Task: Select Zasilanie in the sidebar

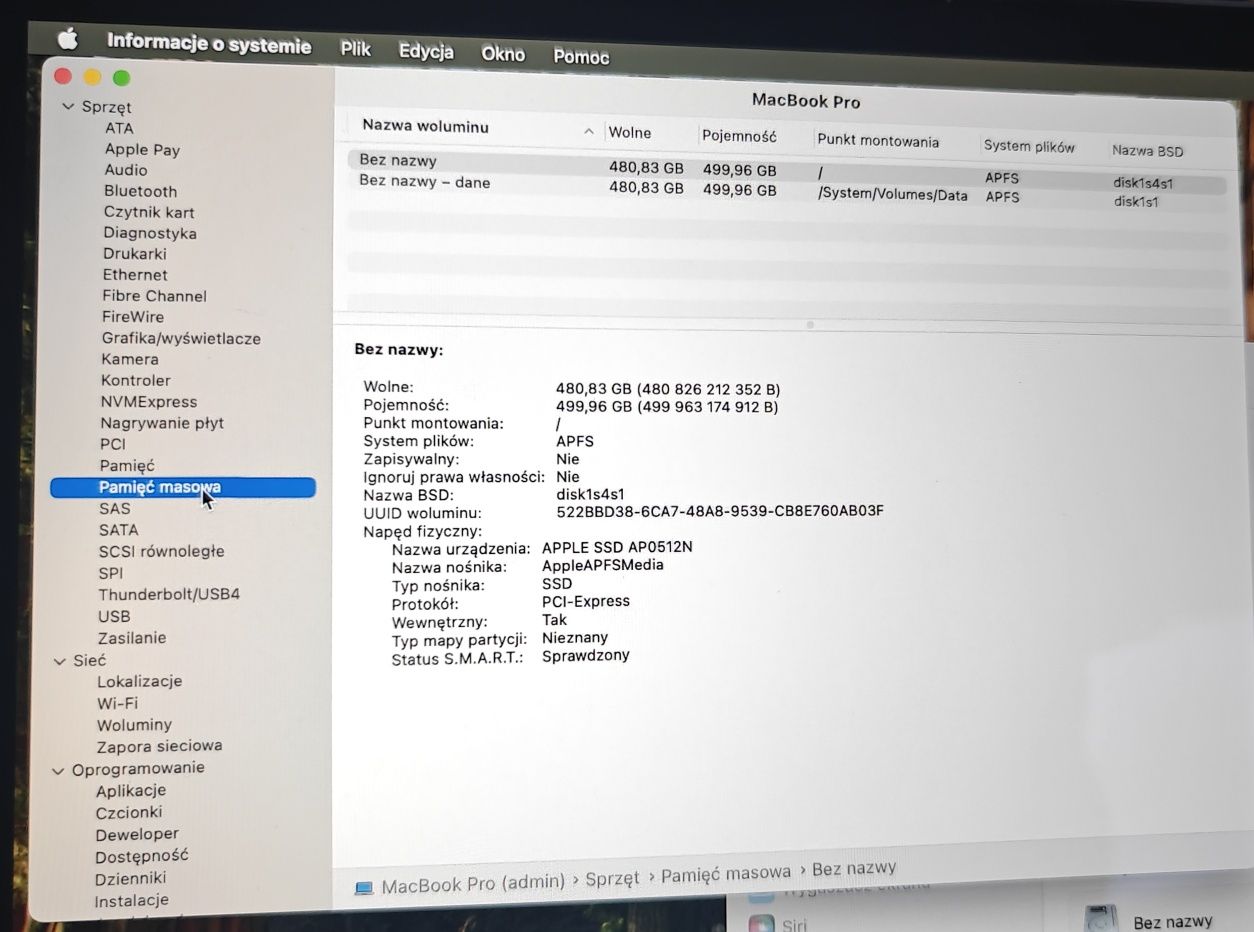Action: point(132,638)
